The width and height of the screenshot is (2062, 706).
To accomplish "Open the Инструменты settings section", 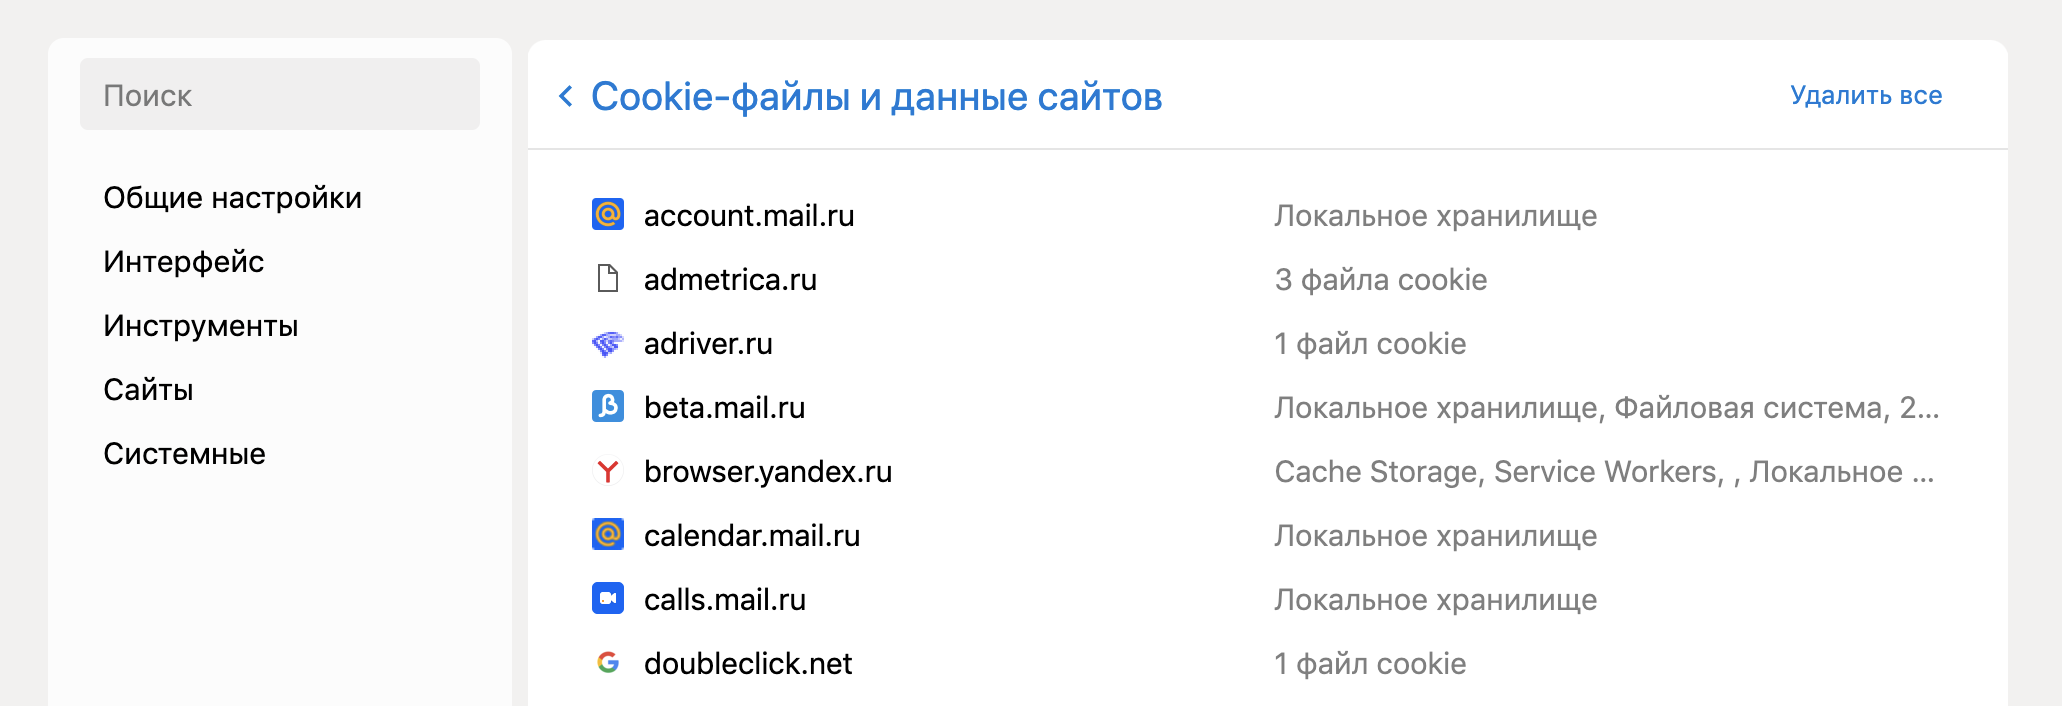I will (200, 326).
